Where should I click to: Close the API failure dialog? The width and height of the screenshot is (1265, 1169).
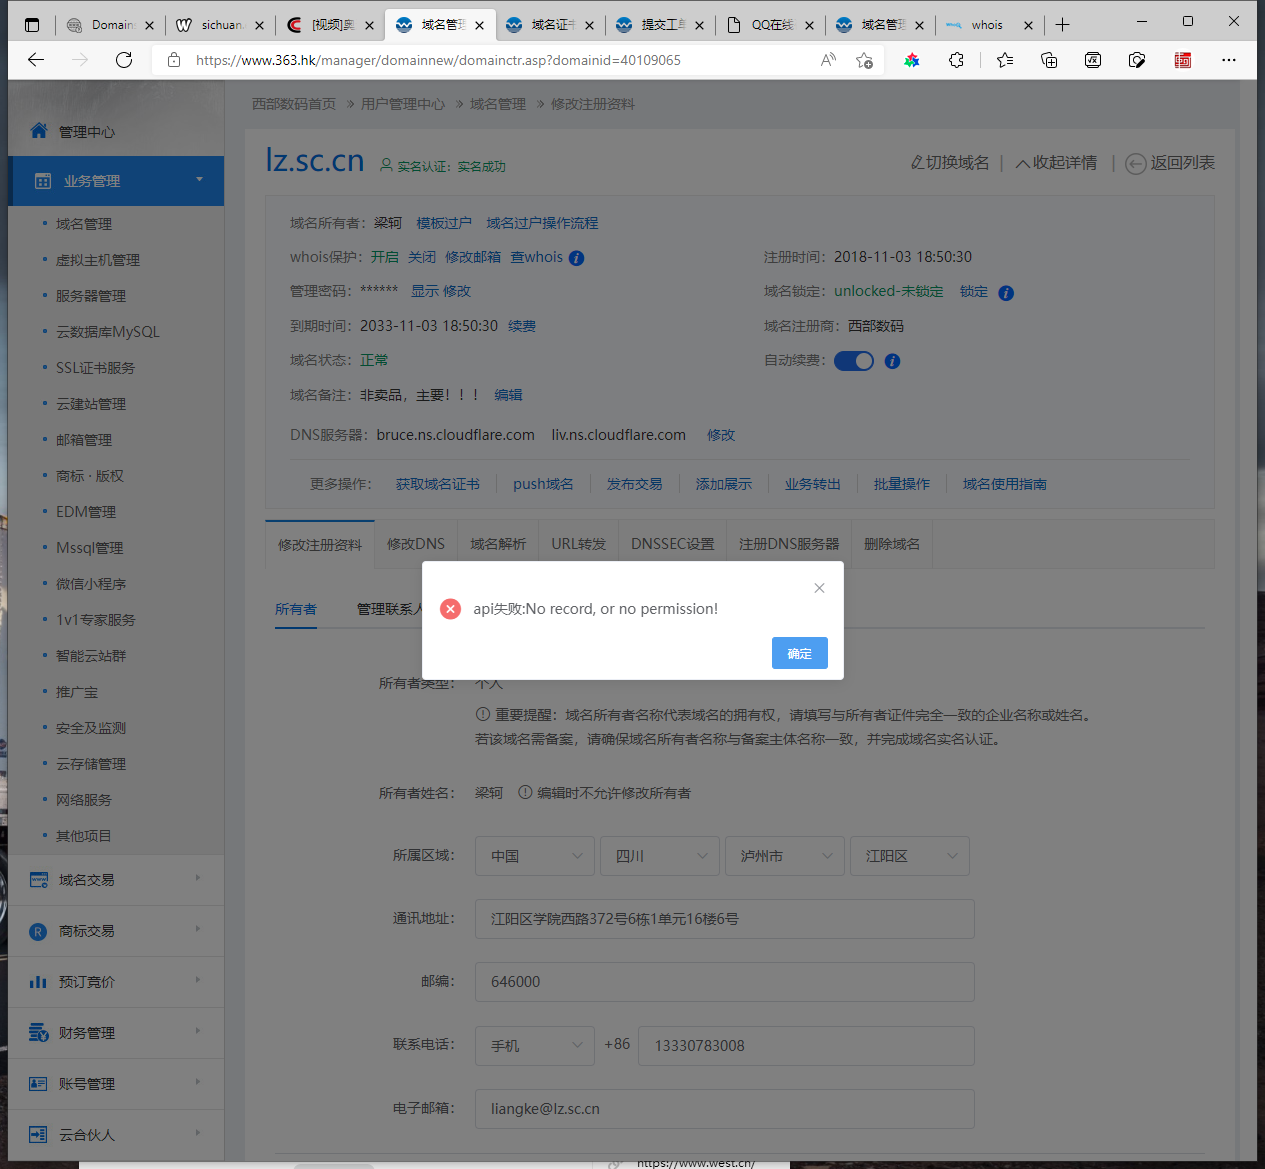click(819, 588)
